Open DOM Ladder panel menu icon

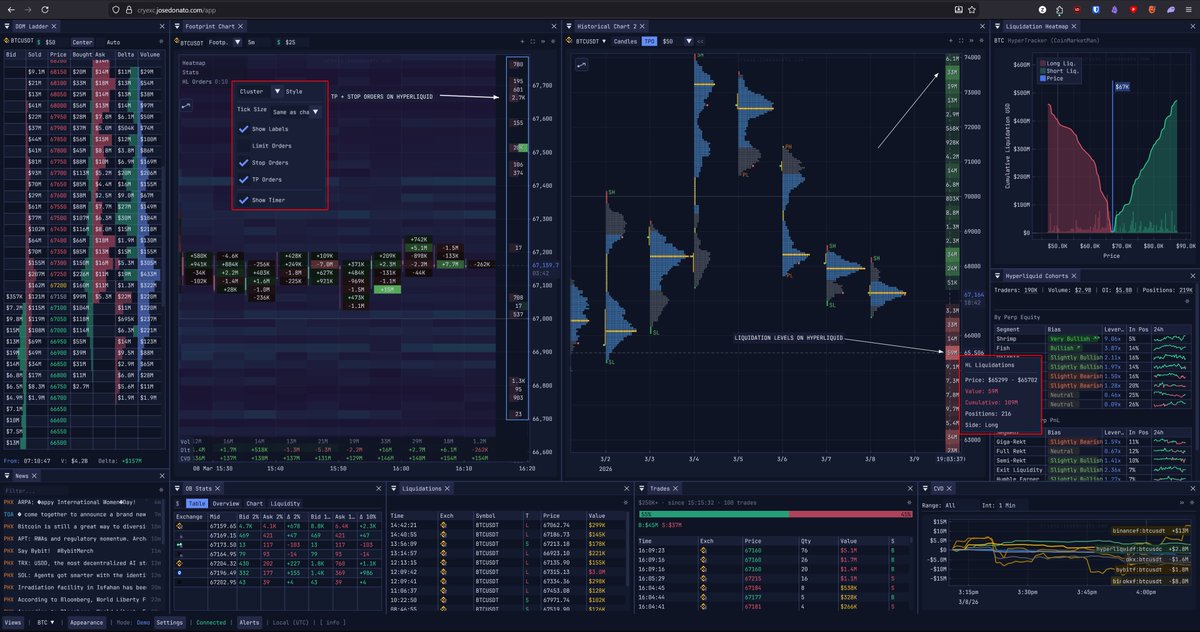(x=7, y=26)
